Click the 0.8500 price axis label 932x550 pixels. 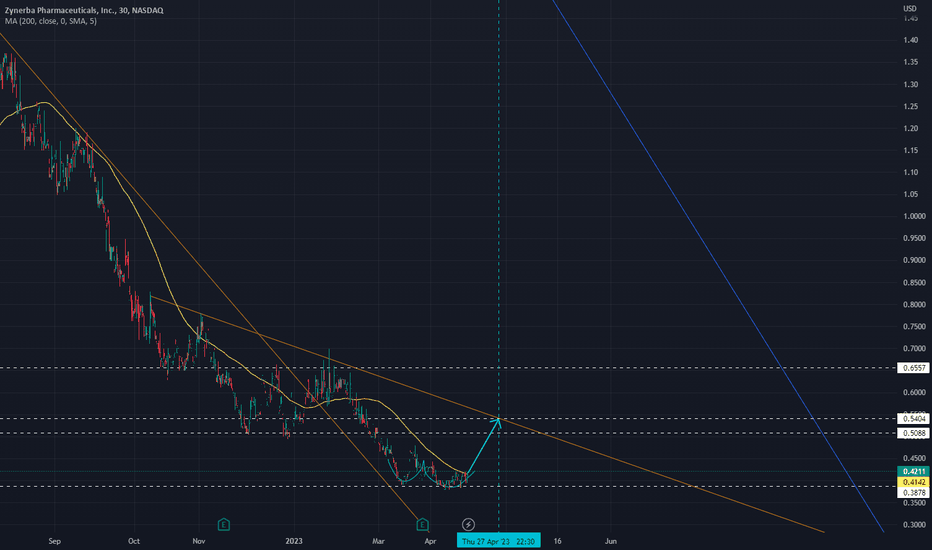point(914,283)
